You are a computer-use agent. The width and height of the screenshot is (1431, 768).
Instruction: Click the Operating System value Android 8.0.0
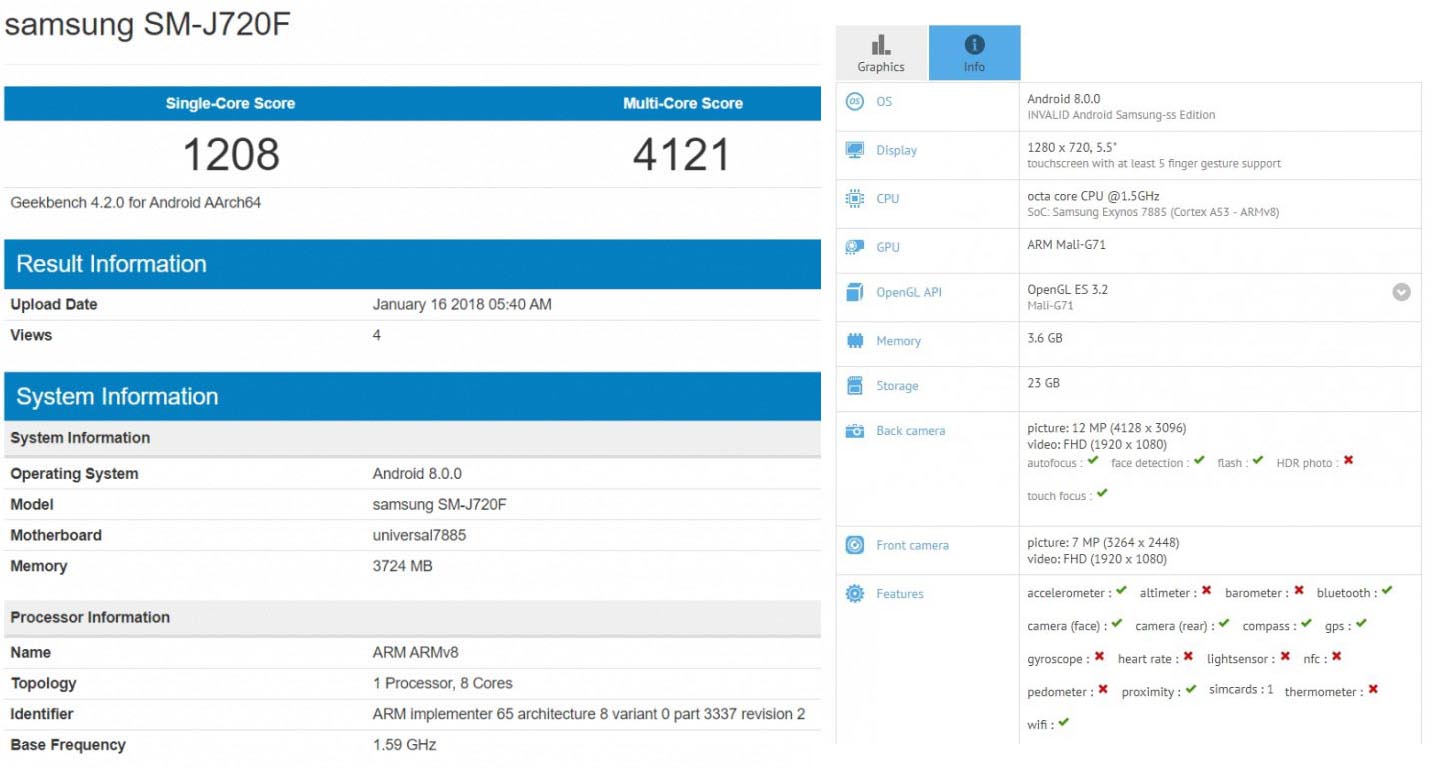(x=417, y=473)
